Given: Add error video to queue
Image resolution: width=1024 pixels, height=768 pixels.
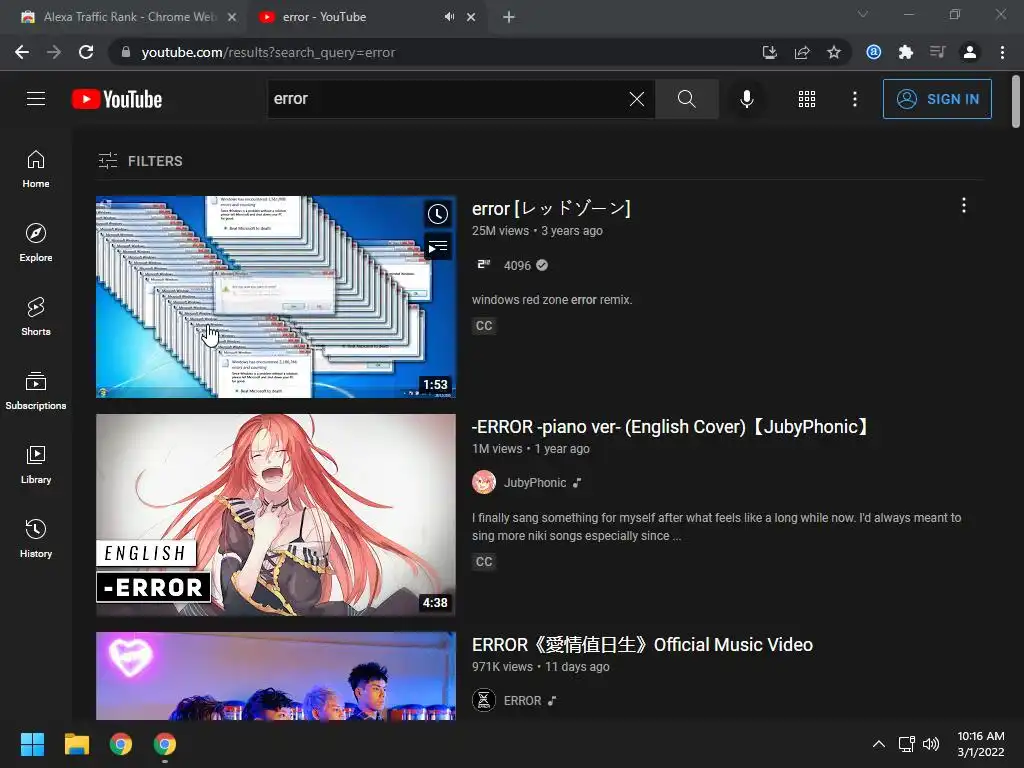Looking at the screenshot, I should [438, 247].
